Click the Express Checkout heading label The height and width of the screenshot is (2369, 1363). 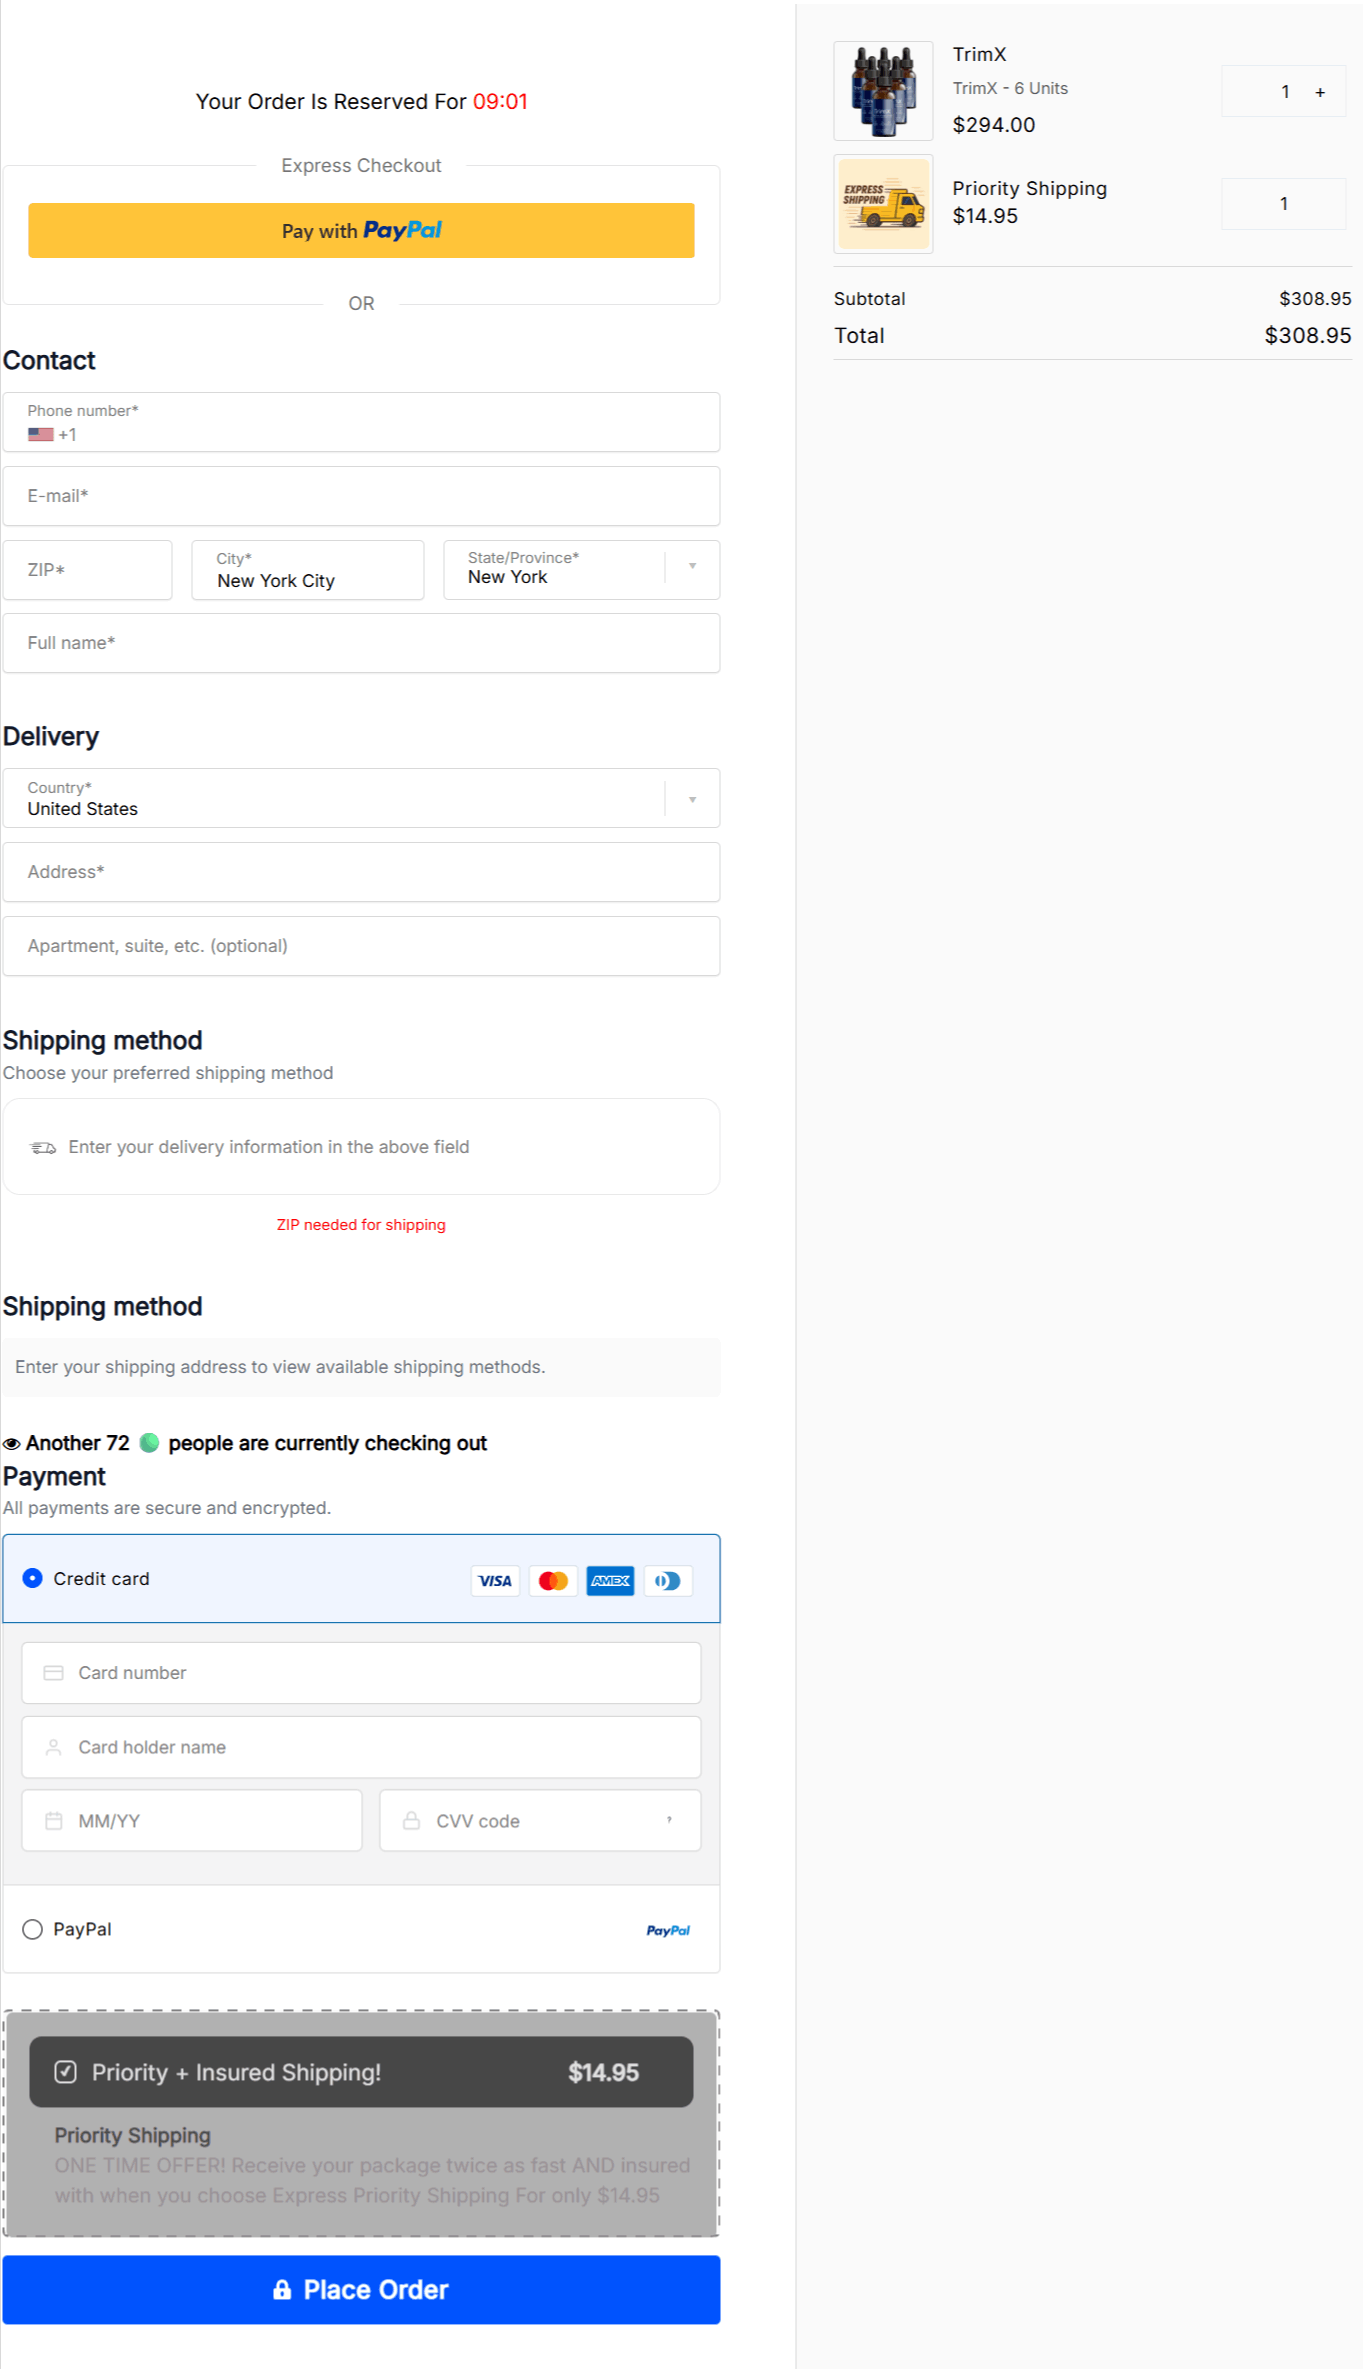[x=361, y=166]
